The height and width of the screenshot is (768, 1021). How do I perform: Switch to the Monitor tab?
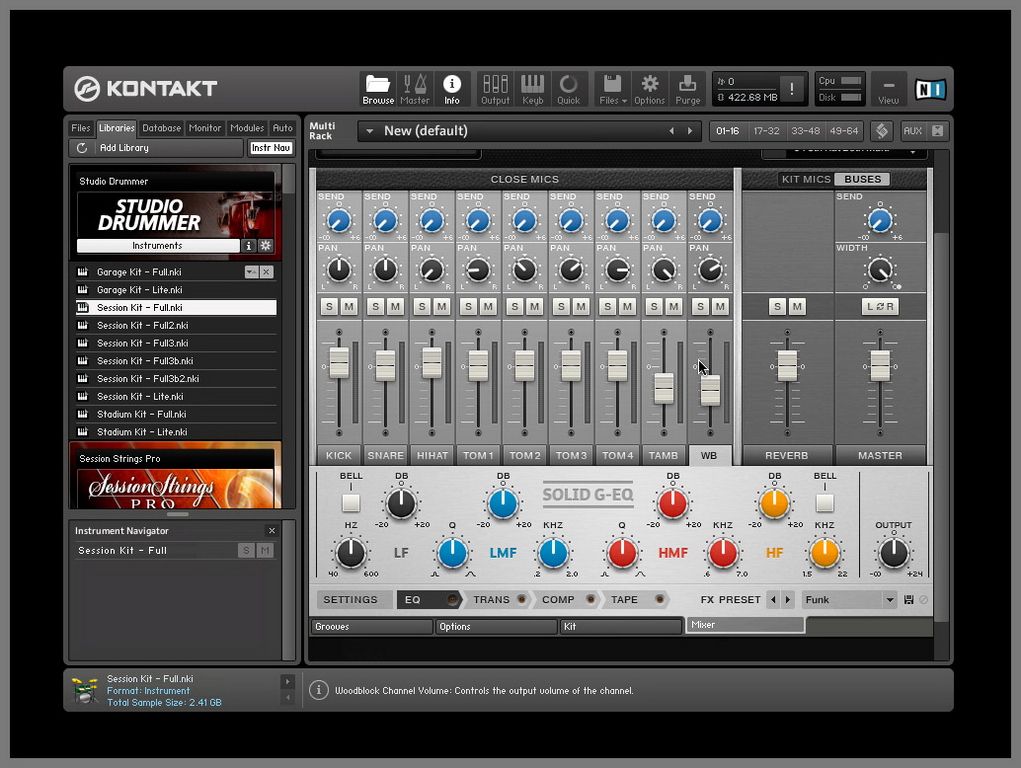pyautogui.click(x=205, y=128)
